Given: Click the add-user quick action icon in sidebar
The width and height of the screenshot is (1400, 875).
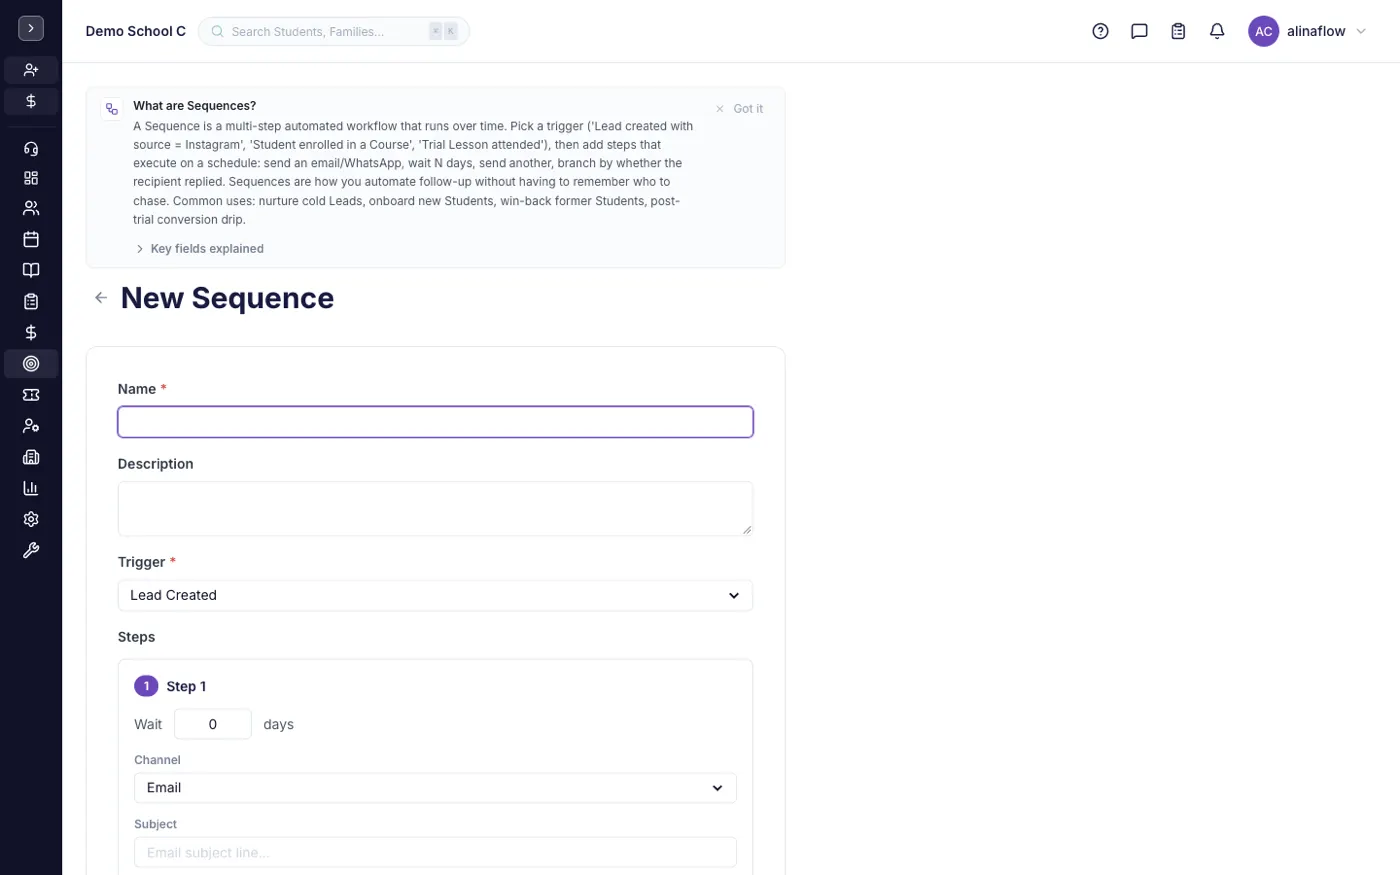Looking at the screenshot, I should point(31,70).
